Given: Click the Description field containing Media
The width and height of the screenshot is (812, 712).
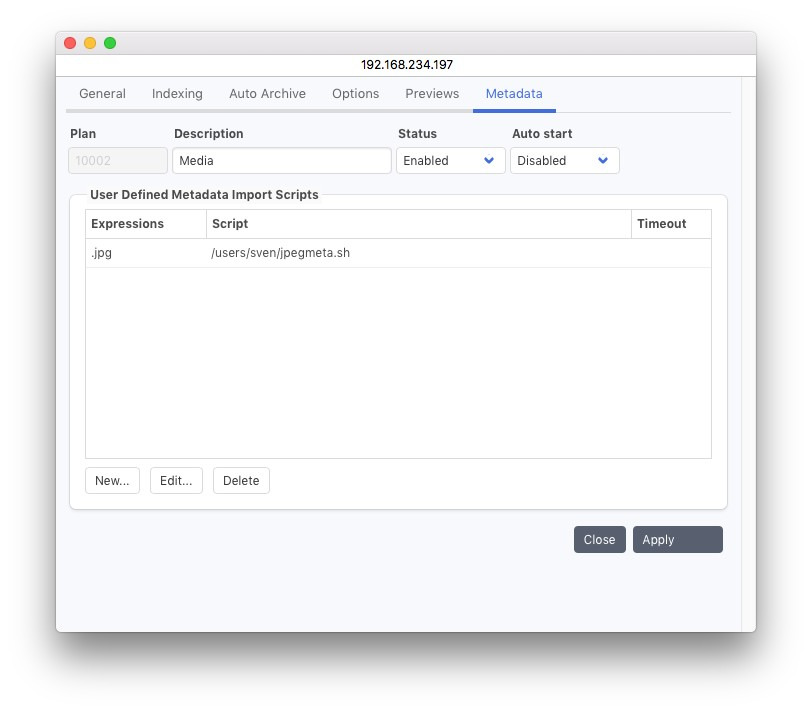Looking at the screenshot, I should (281, 161).
